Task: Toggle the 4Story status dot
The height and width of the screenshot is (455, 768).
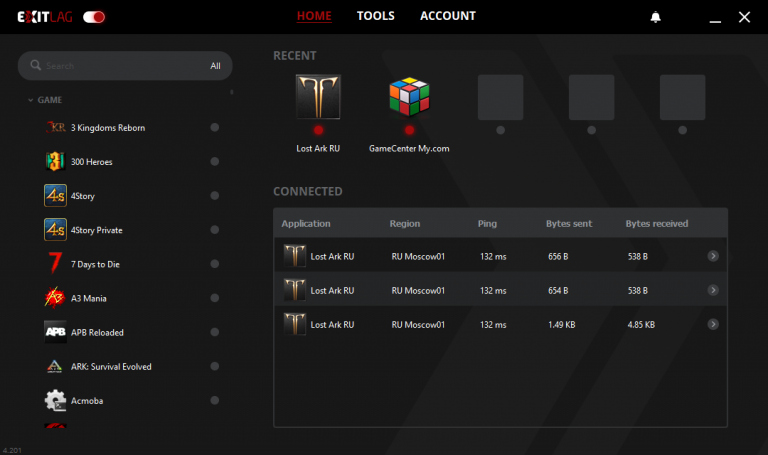Action: pyautogui.click(x=215, y=195)
